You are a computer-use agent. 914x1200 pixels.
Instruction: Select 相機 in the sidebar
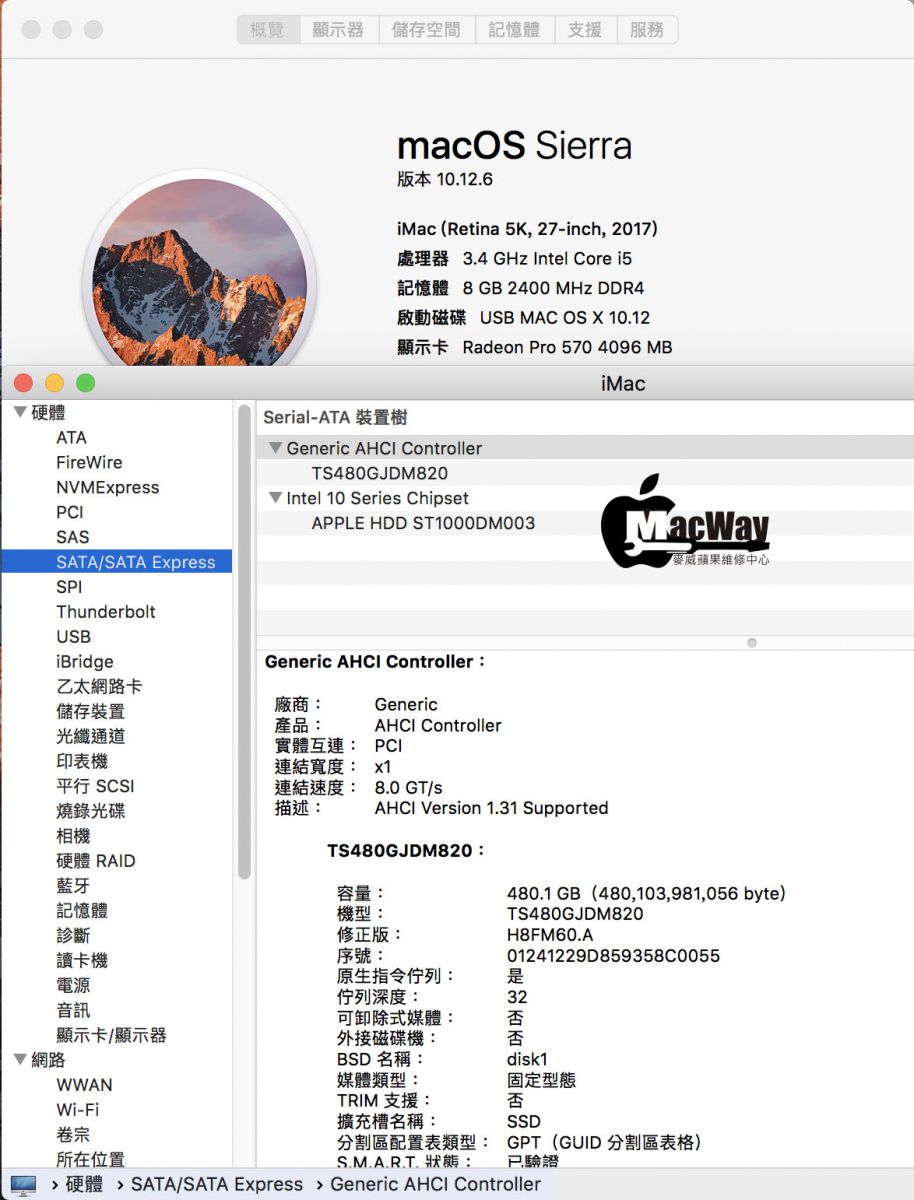(x=73, y=836)
